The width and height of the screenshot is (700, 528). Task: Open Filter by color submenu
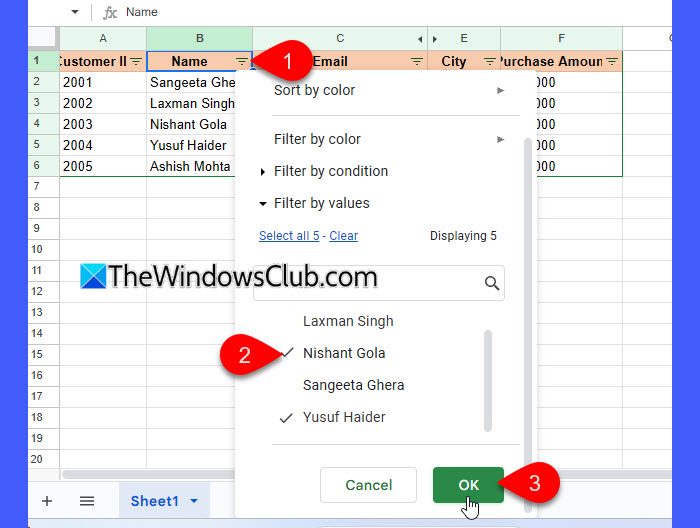coord(389,139)
